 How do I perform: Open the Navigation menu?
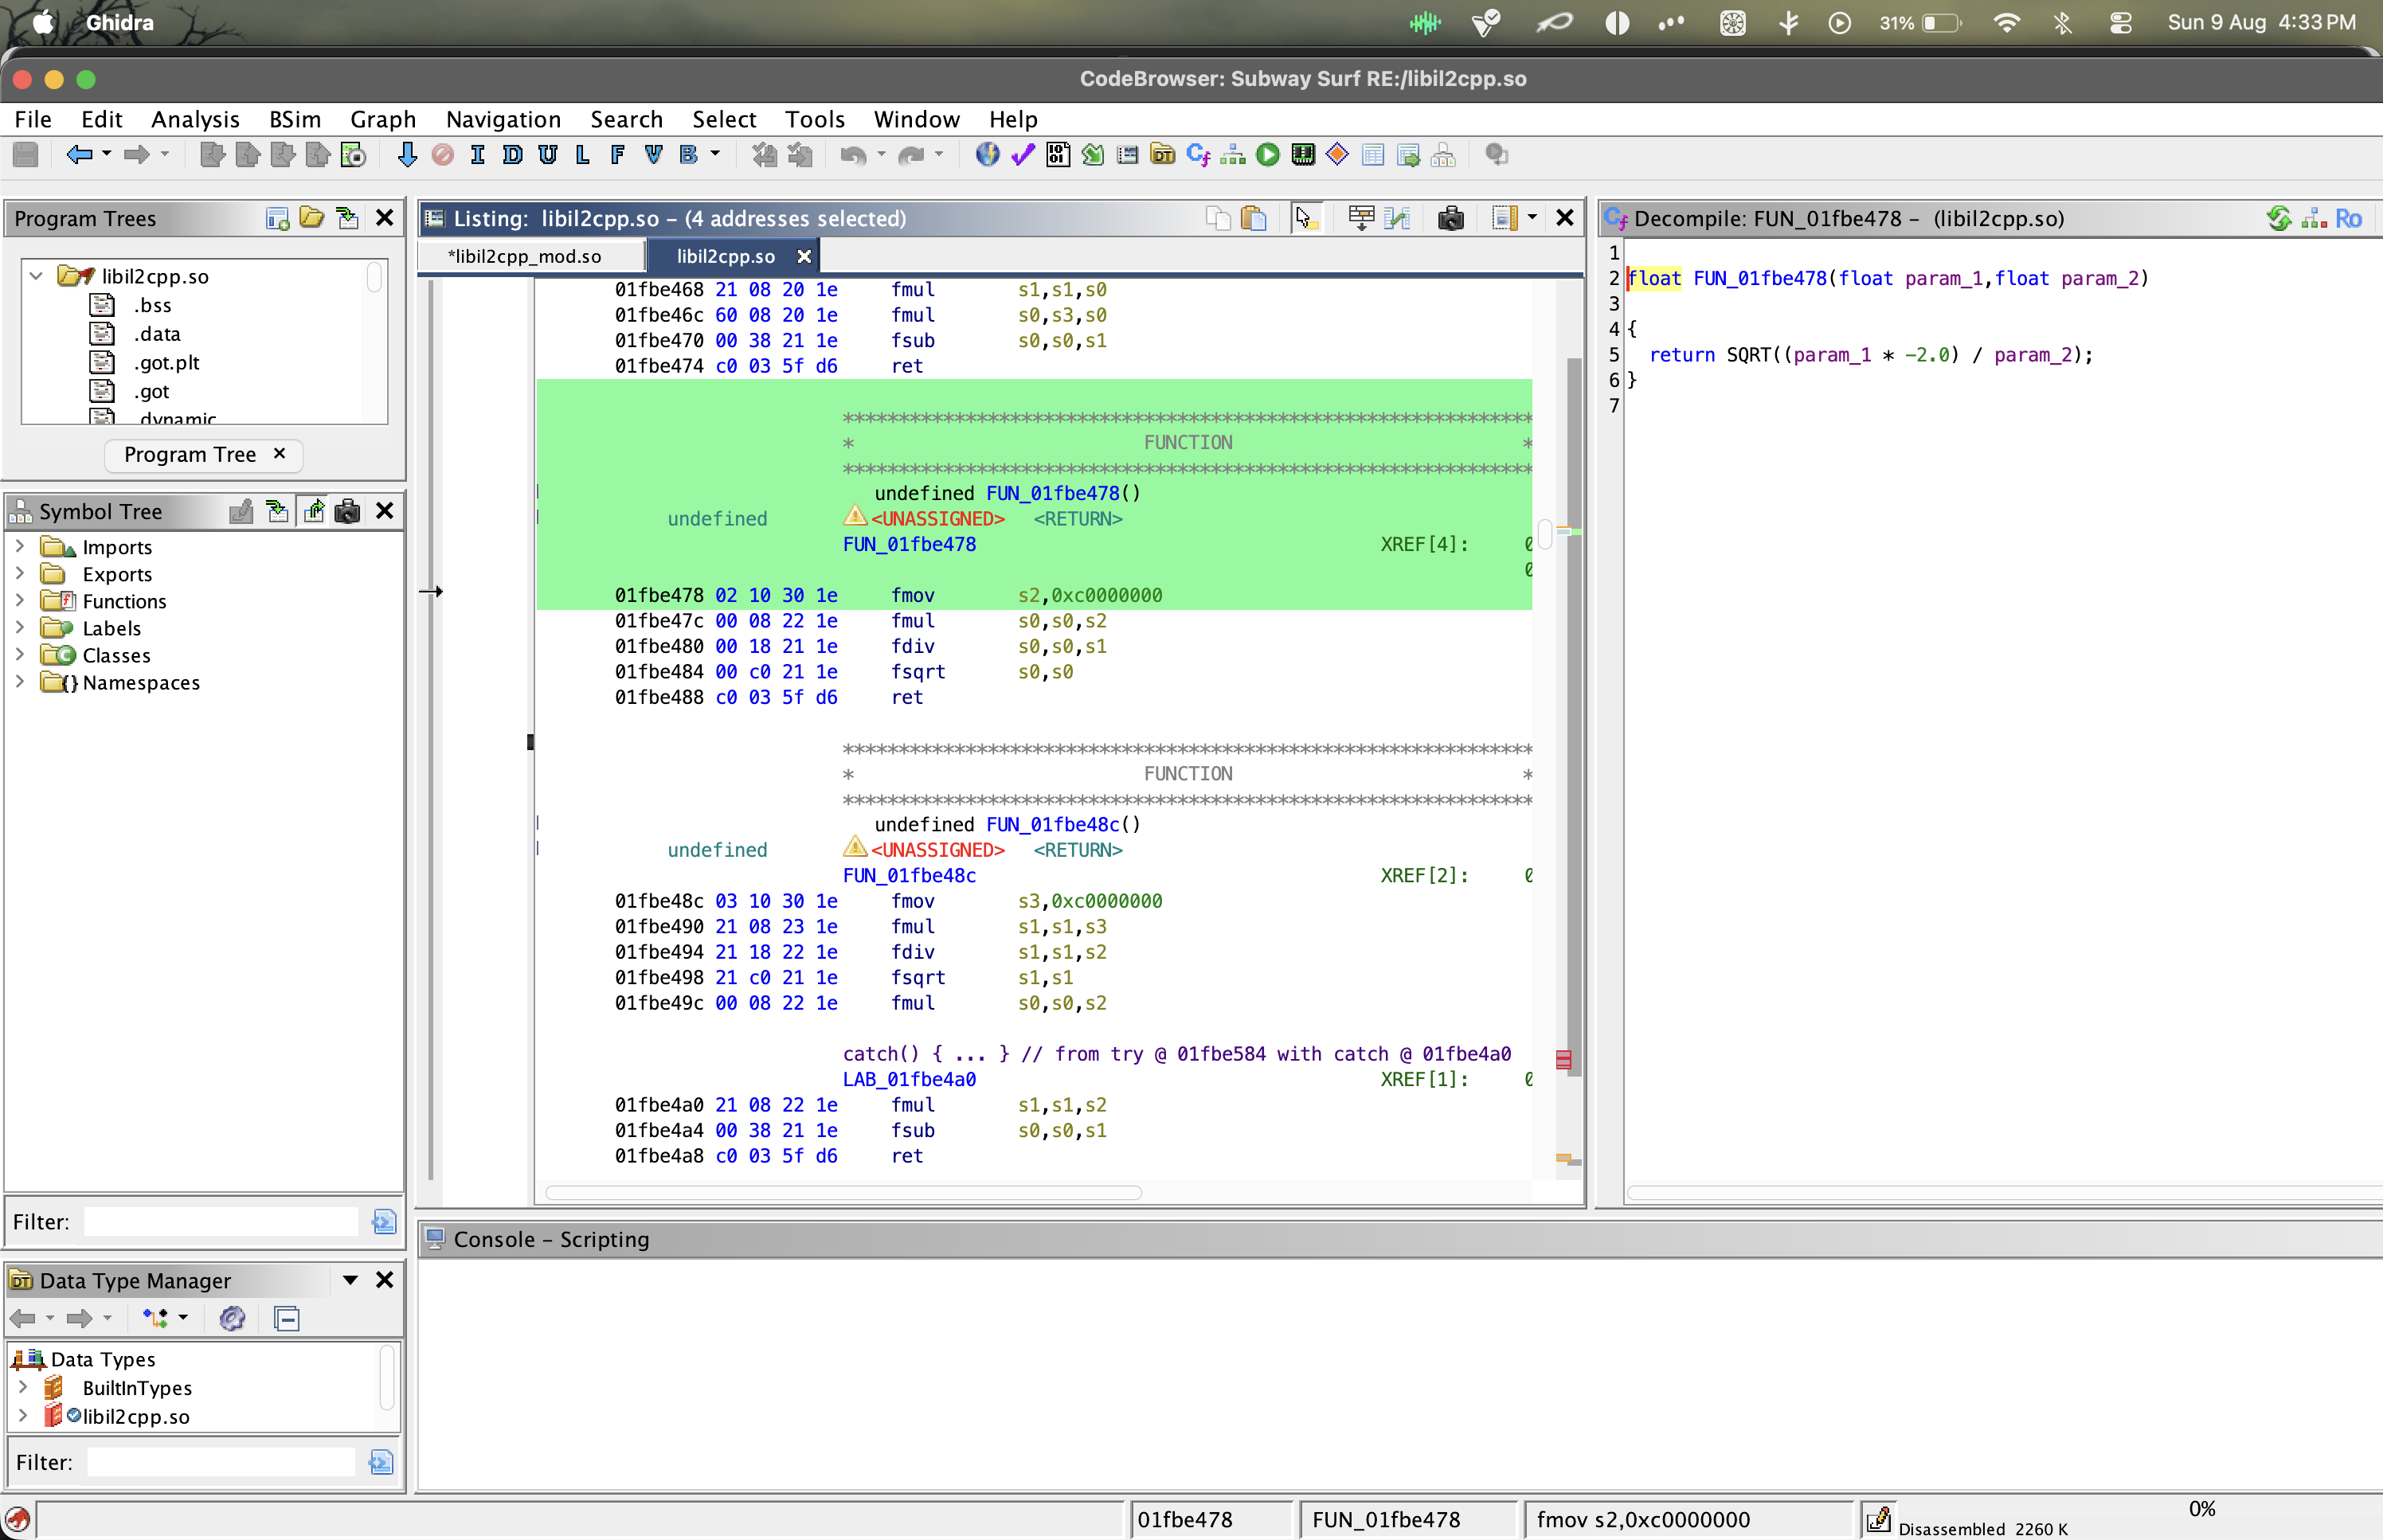point(503,119)
